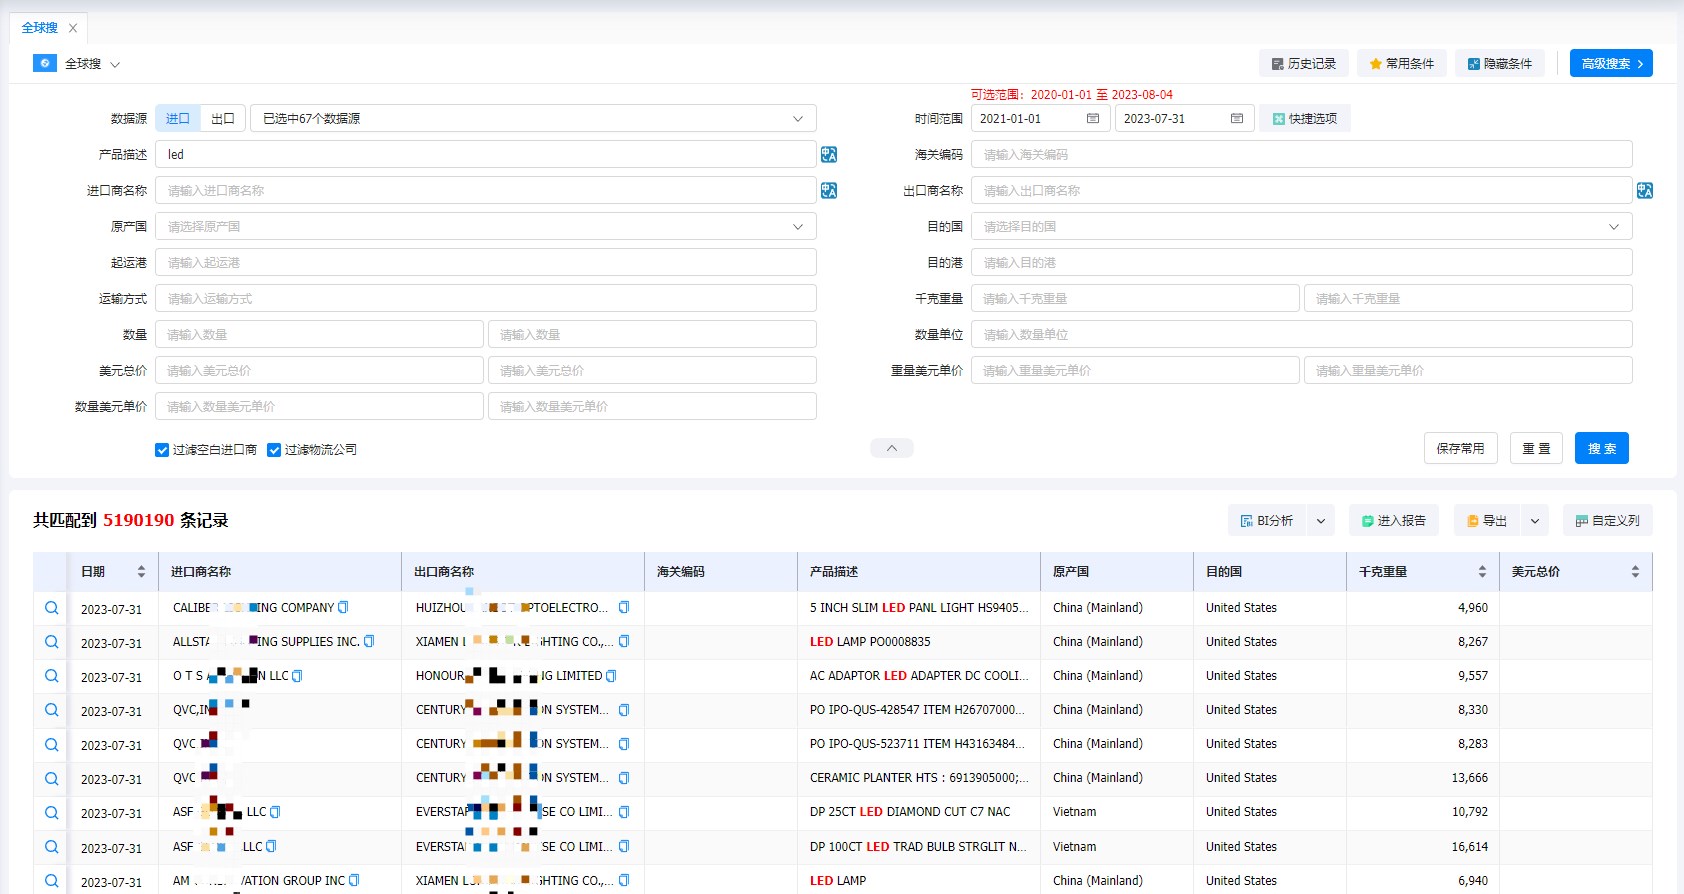
Task: Open details magnifier for DP 25CT LED row
Action: (51, 813)
